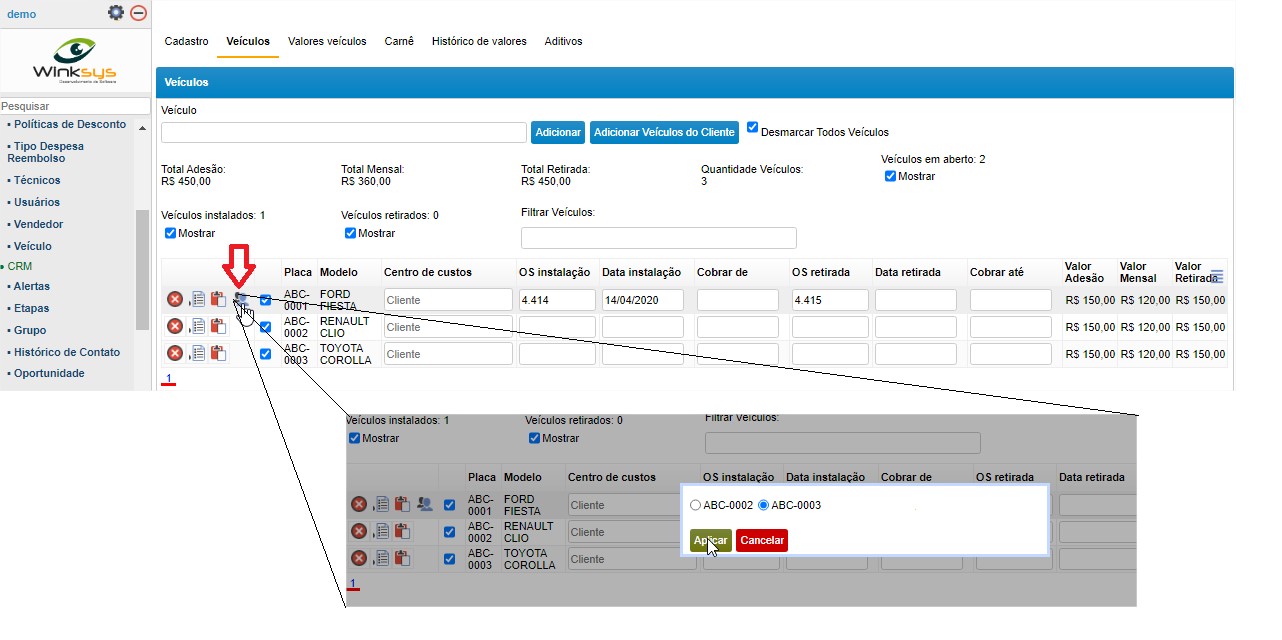Toggle Mostrar under Veículos em aberto

click(891, 176)
